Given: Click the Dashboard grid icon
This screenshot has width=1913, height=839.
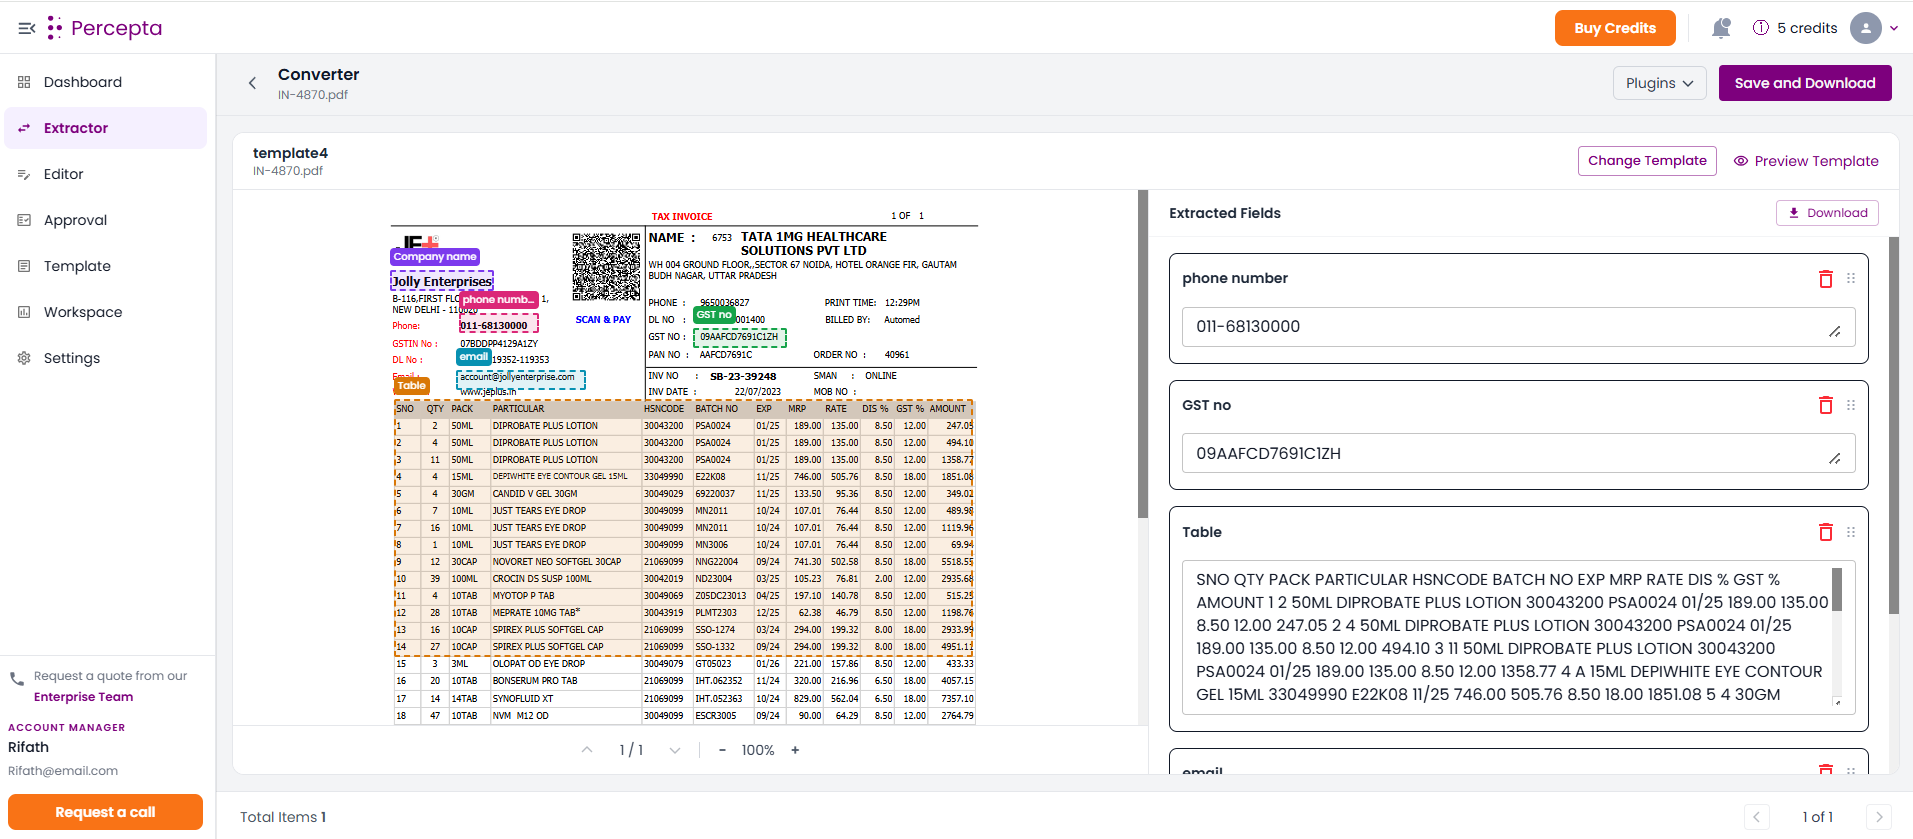Looking at the screenshot, I should point(24,82).
